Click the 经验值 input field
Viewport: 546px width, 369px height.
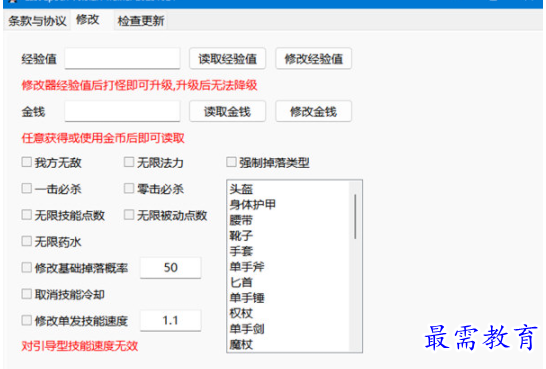122,58
